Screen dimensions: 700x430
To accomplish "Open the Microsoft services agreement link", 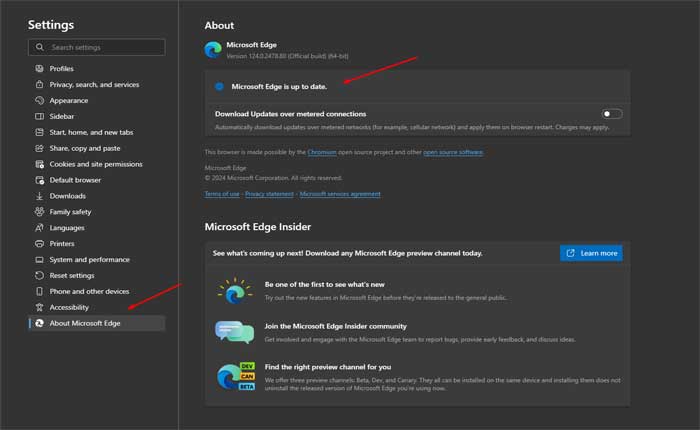I will click(340, 194).
